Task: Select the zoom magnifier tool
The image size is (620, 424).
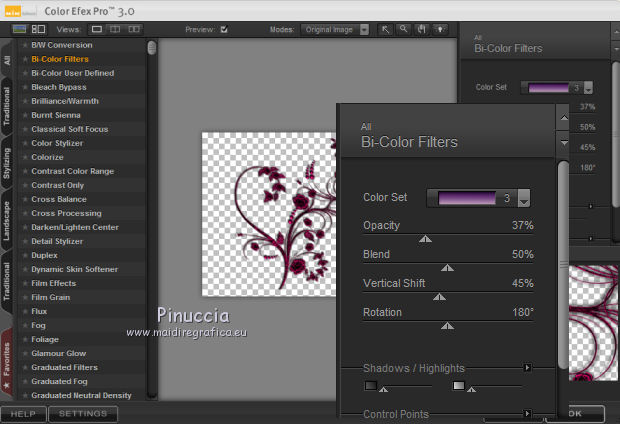Action: (x=404, y=29)
